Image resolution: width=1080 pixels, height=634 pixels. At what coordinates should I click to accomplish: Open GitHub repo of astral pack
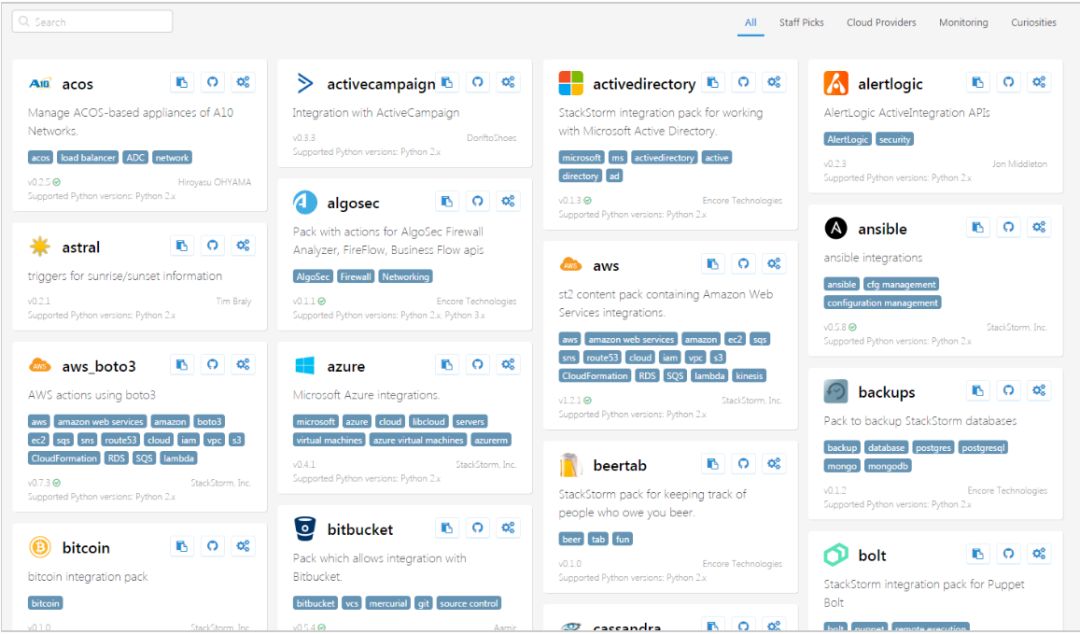(212, 245)
